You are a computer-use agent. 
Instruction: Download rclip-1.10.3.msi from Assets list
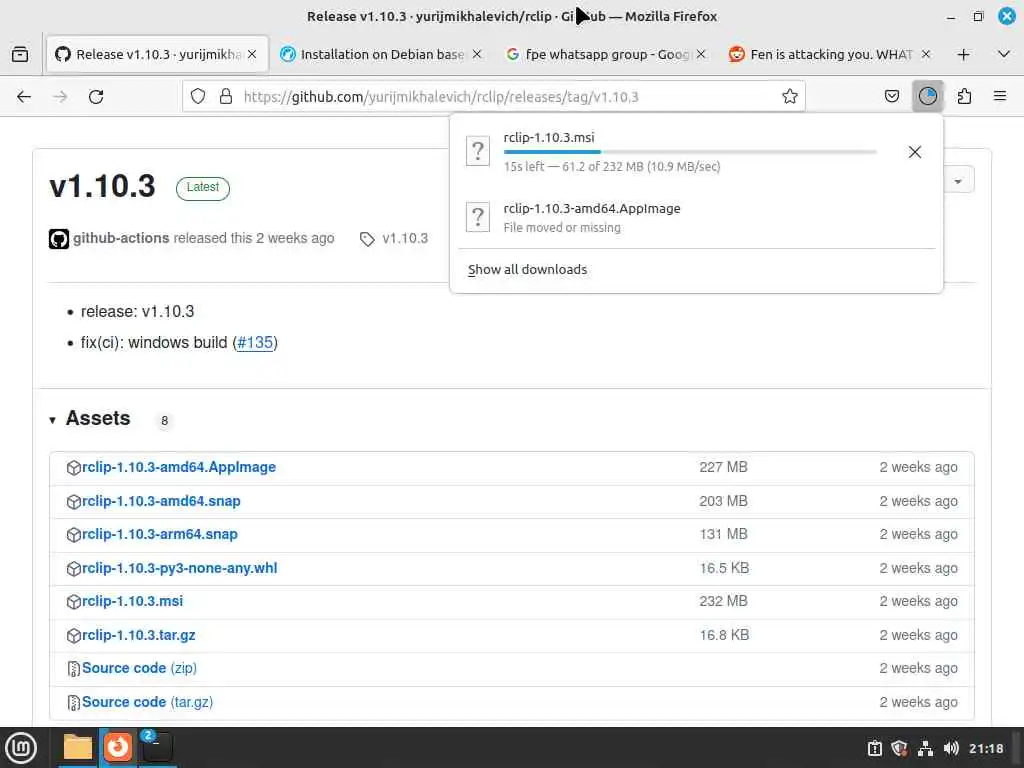coord(133,601)
